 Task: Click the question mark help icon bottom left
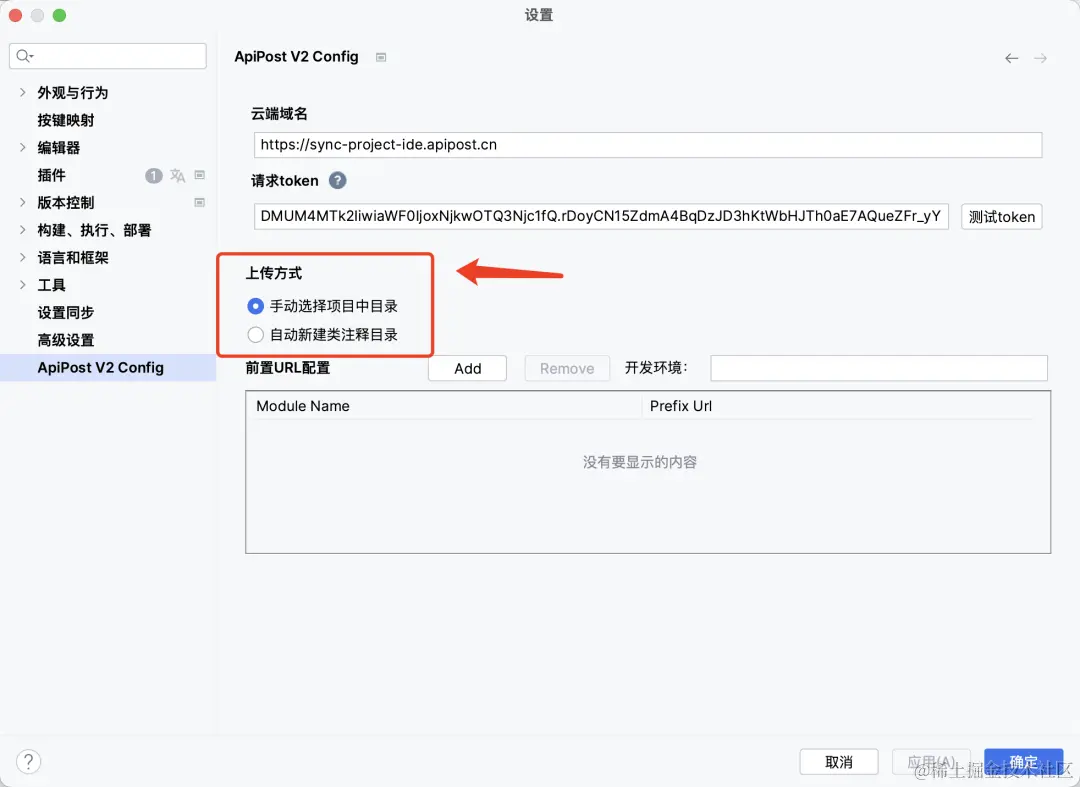pyautogui.click(x=28, y=761)
